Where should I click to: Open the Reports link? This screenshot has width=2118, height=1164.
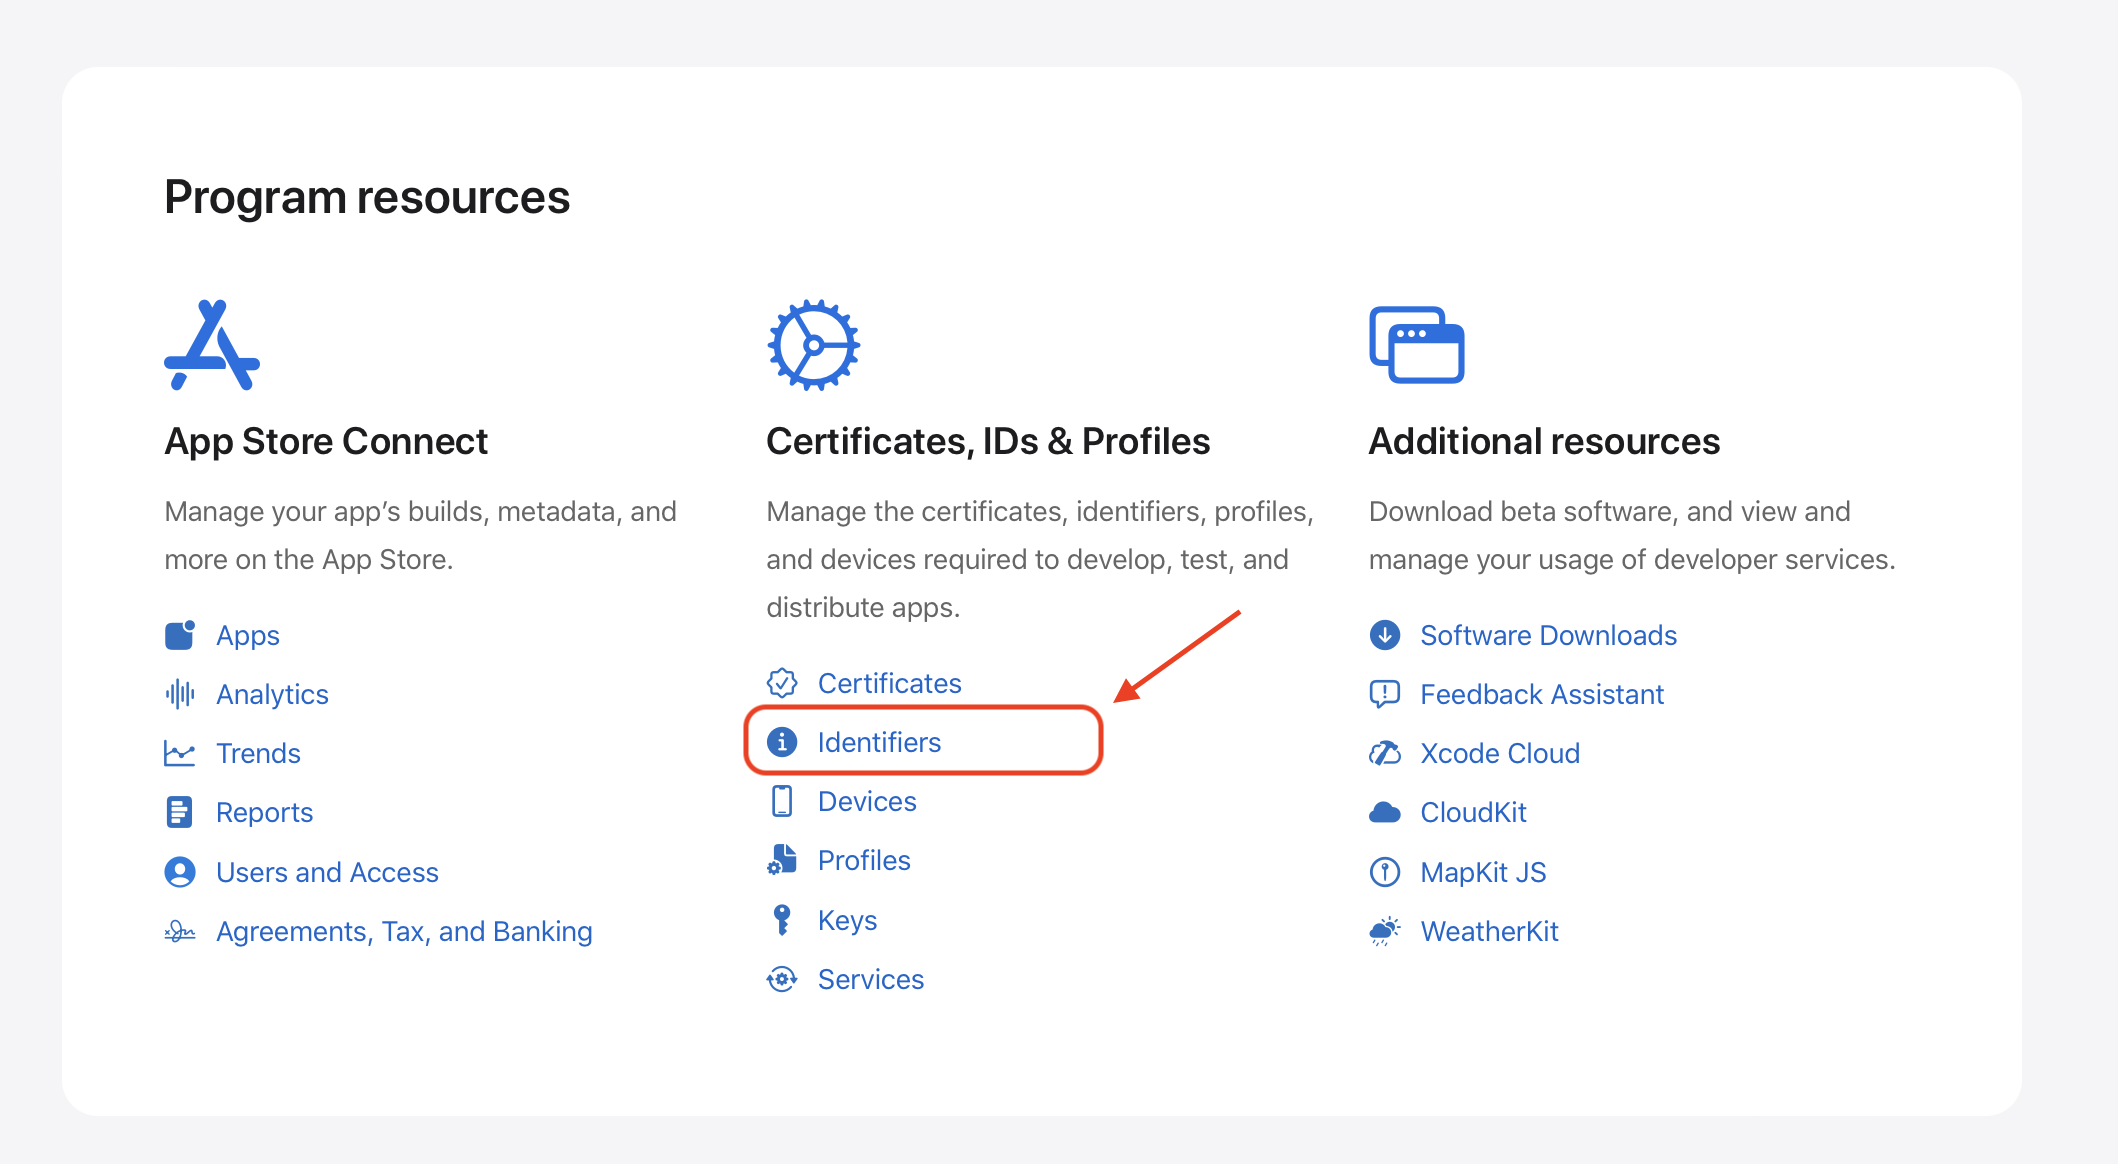(264, 812)
